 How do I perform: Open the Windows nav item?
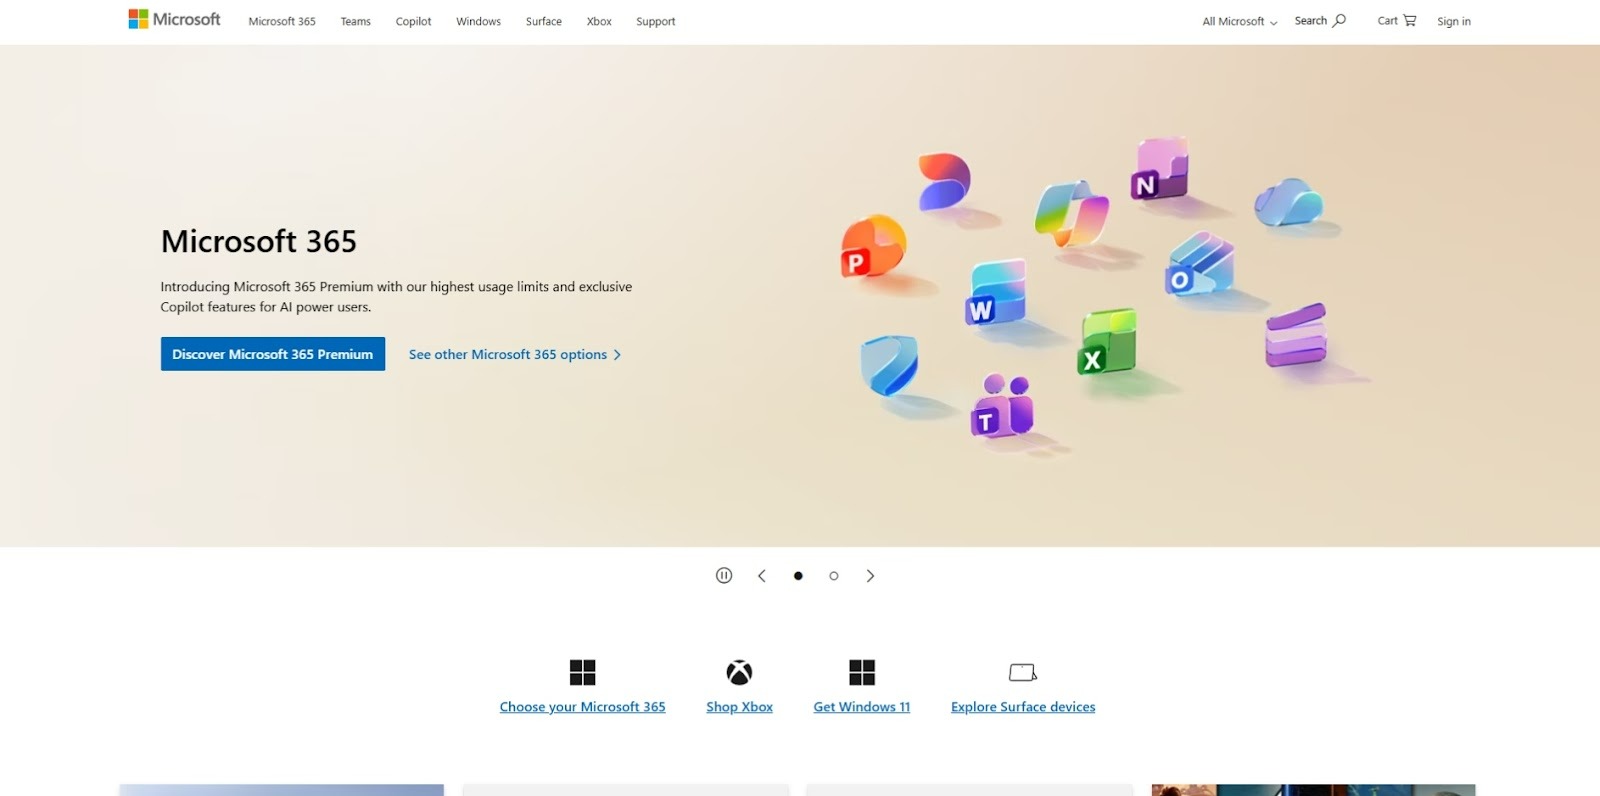pos(478,21)
